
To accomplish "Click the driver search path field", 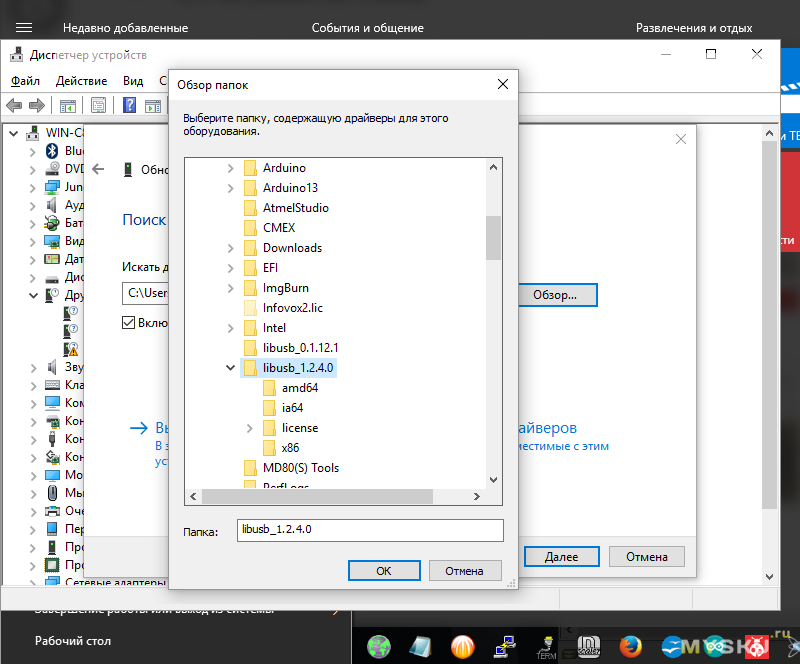I will [x=145, y=293].
